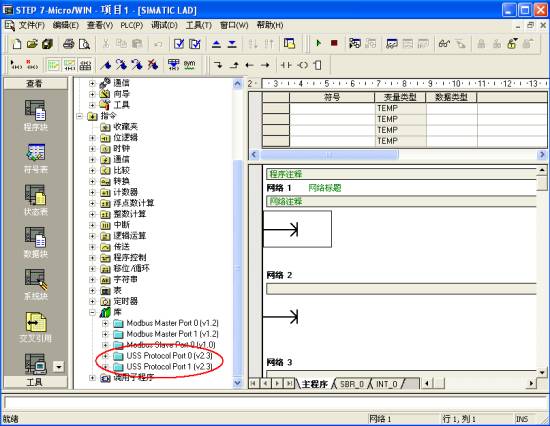Open 交叉引用 in the view bar
The height and width of the screenshot is (426, 550).
point(35,328)
